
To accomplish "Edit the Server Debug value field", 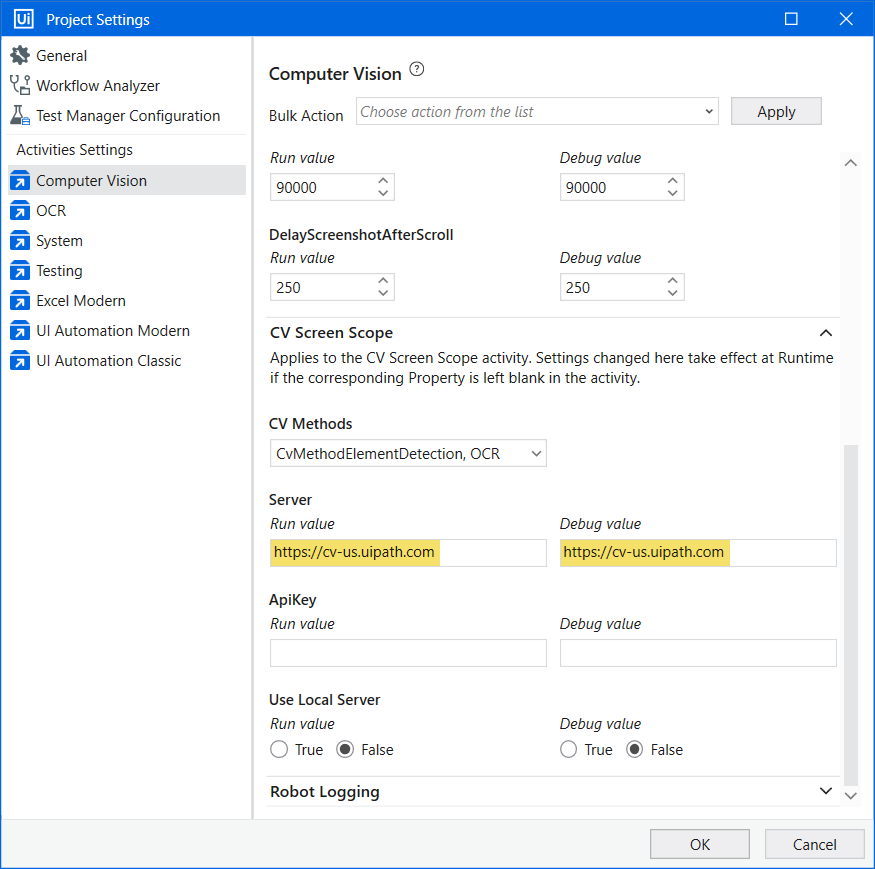I will coord(698,553).
